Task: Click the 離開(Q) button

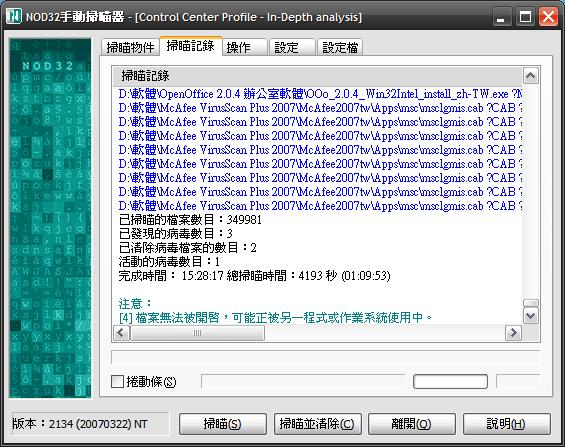Action: (412, 424)
